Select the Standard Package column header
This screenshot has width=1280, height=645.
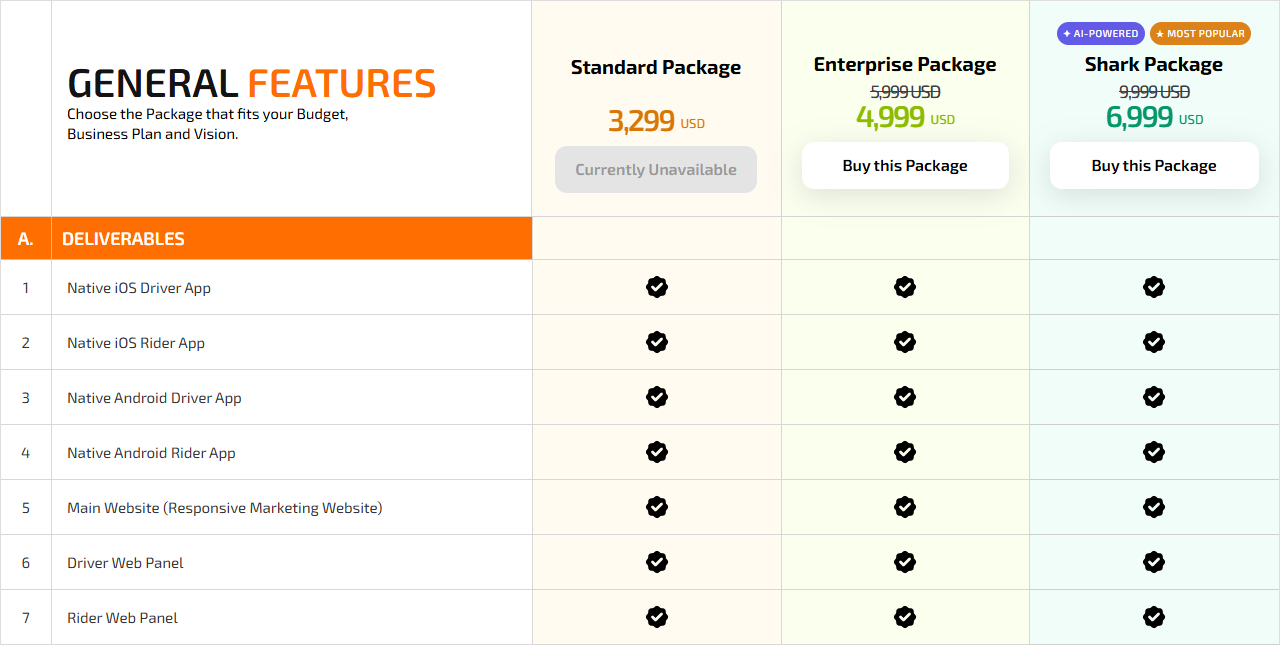click(655, 67)
